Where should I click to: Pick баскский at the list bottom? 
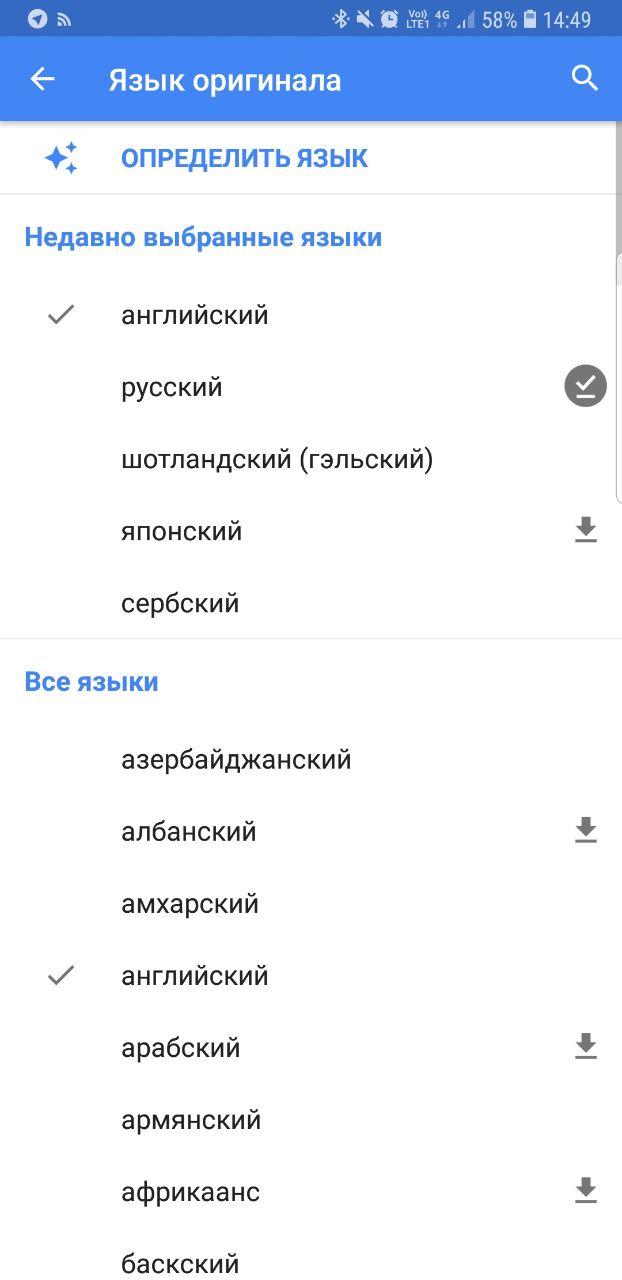pos(180,1264)
